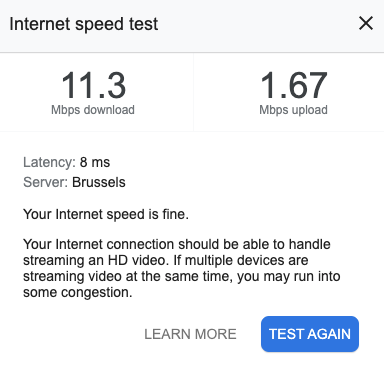Click the Mbps download label
This screenshot has width=384, height=368.
[x=93, y=110]
